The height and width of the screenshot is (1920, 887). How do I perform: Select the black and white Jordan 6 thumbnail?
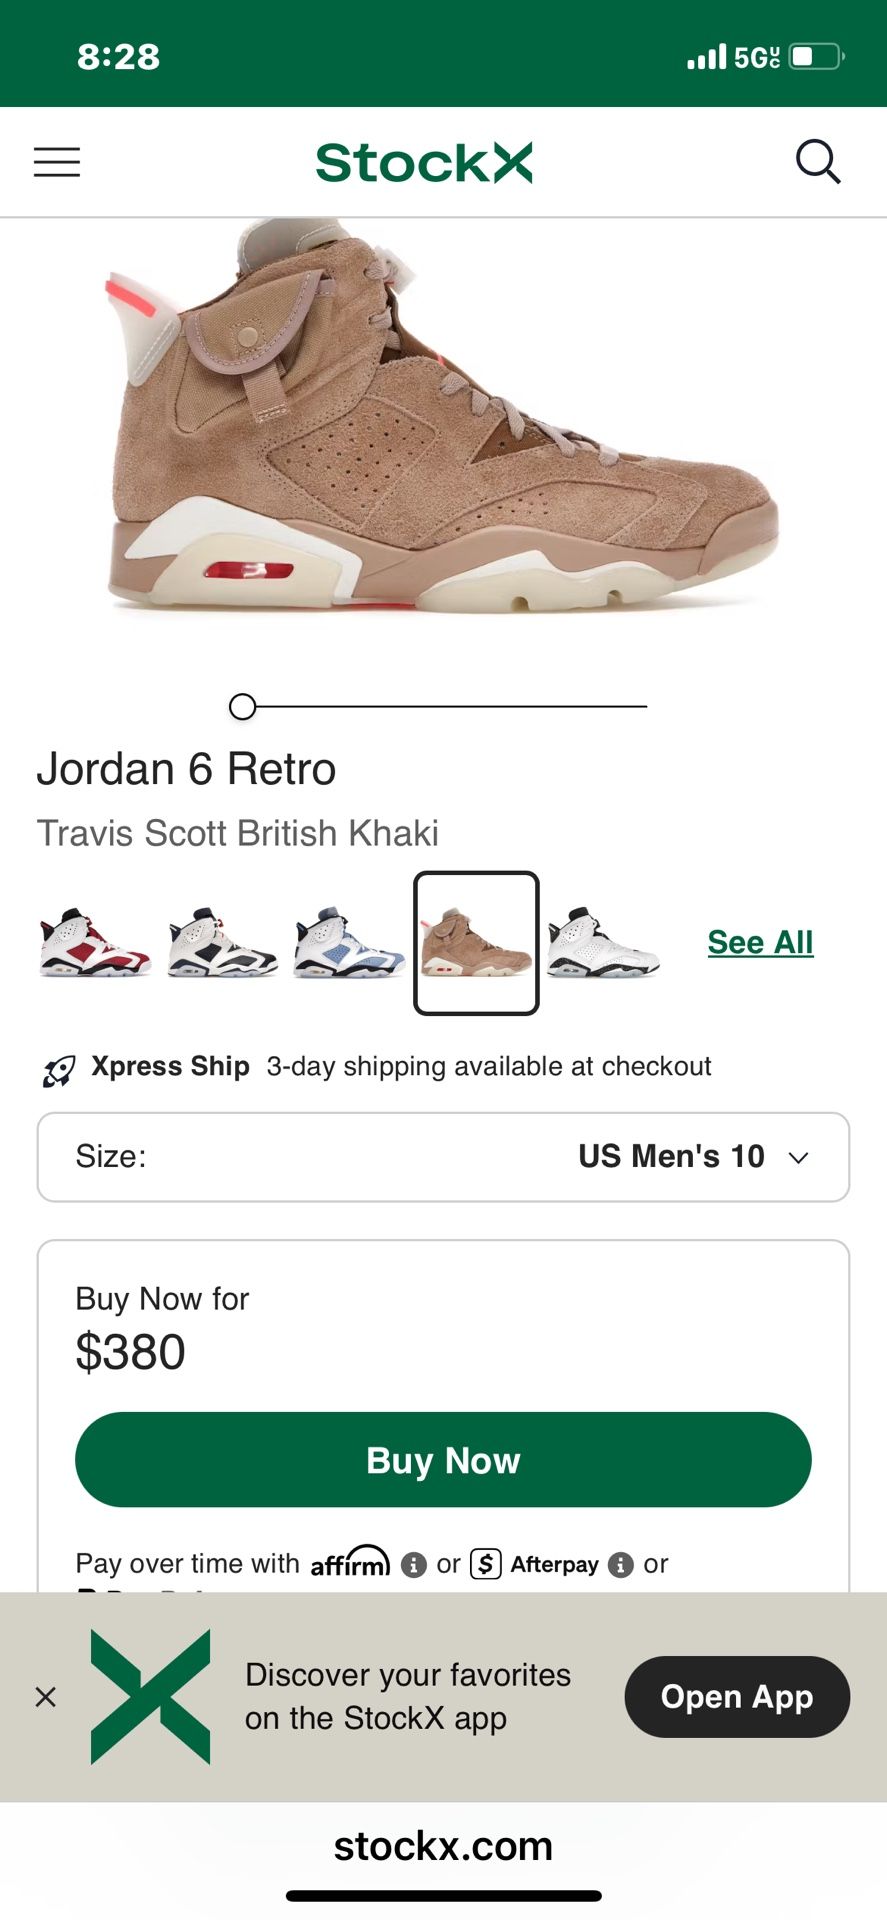pos(222,943)
